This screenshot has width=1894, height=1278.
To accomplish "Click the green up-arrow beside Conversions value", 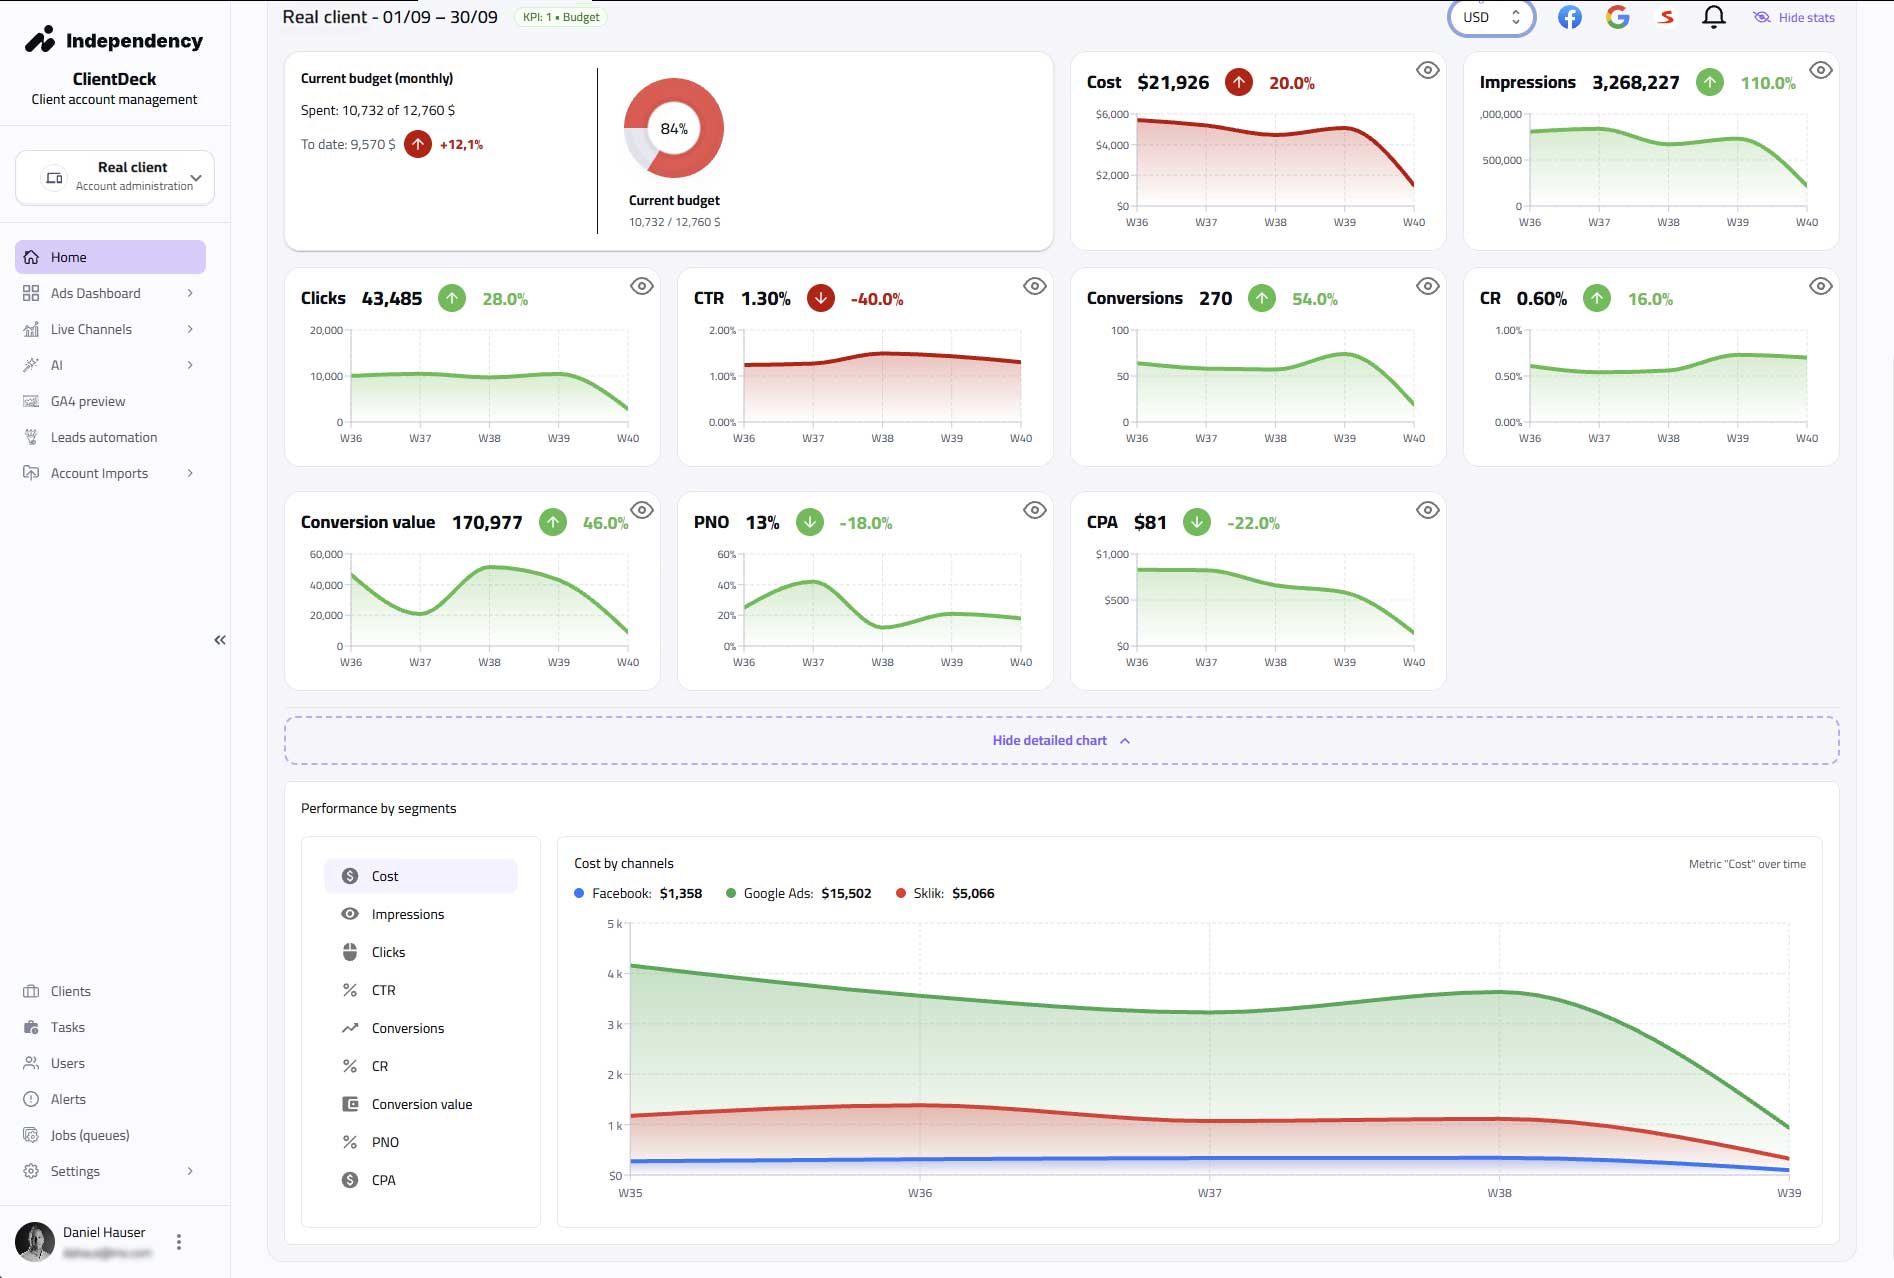I will (1262, 298).
